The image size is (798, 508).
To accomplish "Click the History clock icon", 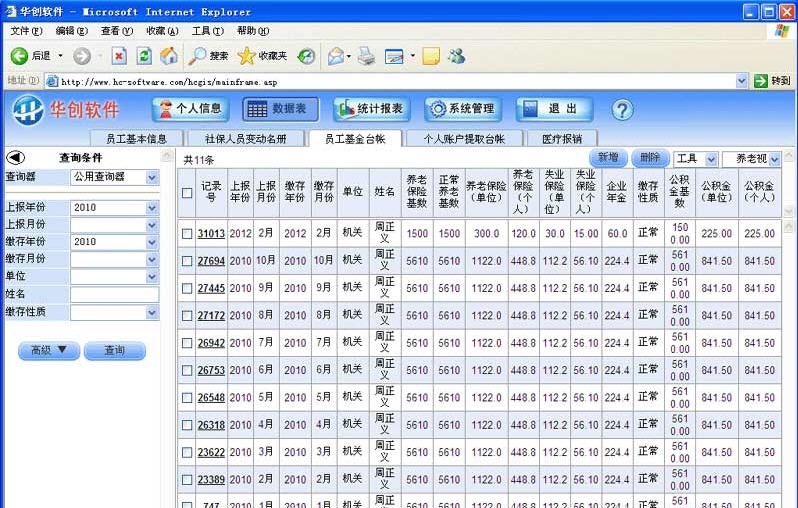I will tap(306, 56).
